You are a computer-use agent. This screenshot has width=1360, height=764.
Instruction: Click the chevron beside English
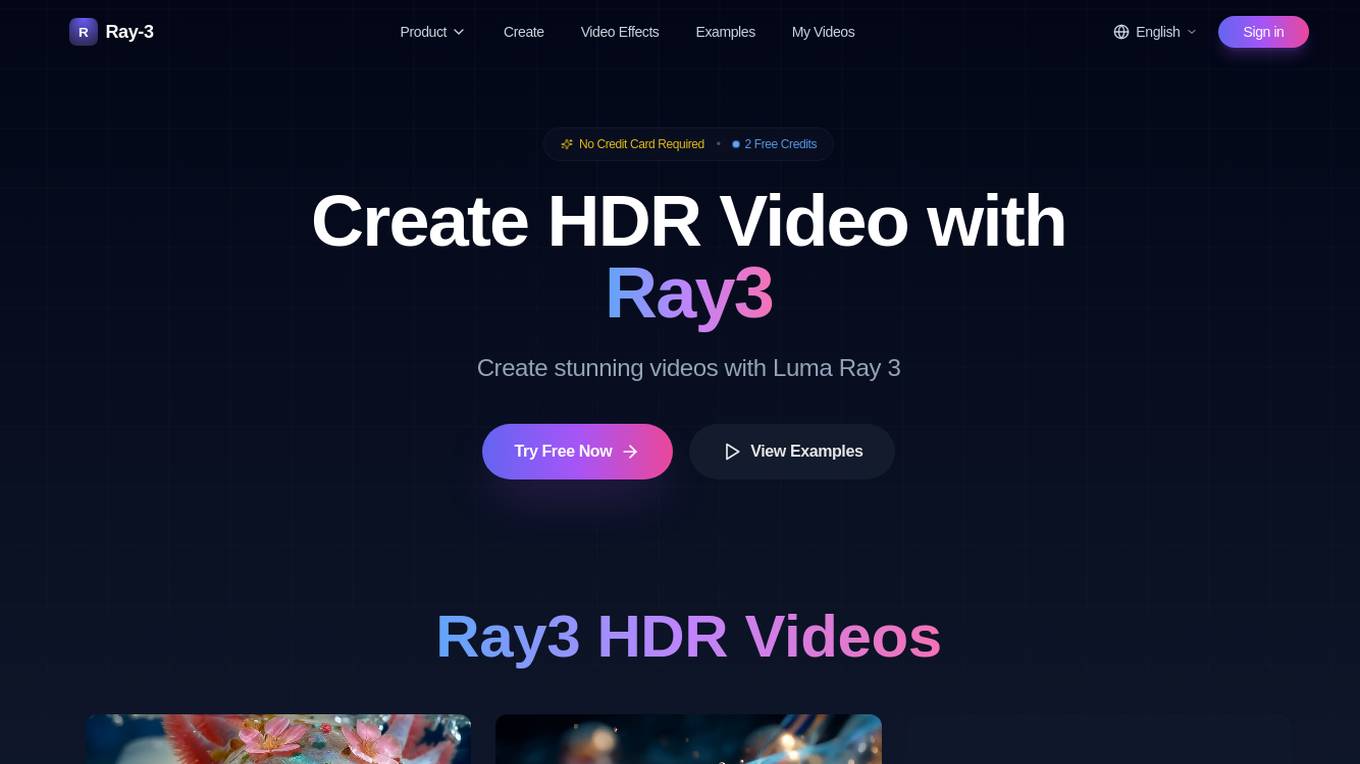(x=1191, y=32)
